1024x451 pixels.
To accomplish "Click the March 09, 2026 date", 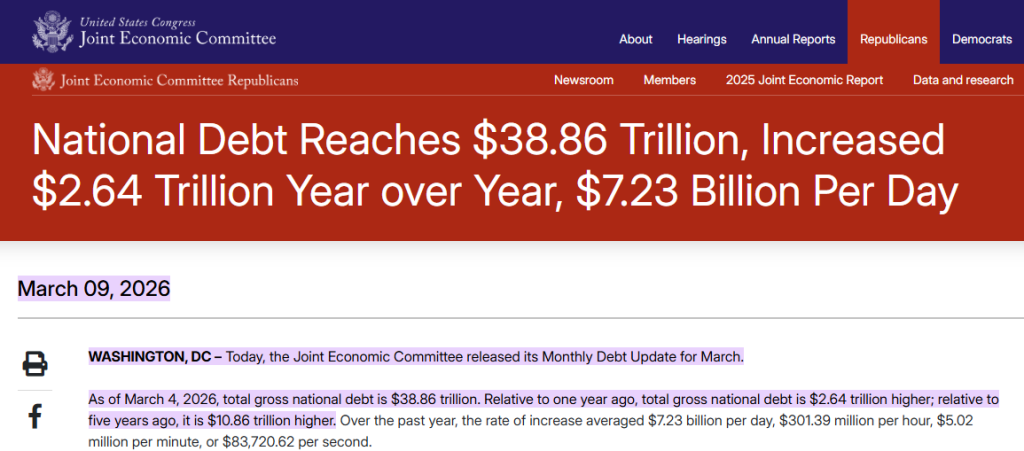I will pyautogui.click(x=94, y=288).
